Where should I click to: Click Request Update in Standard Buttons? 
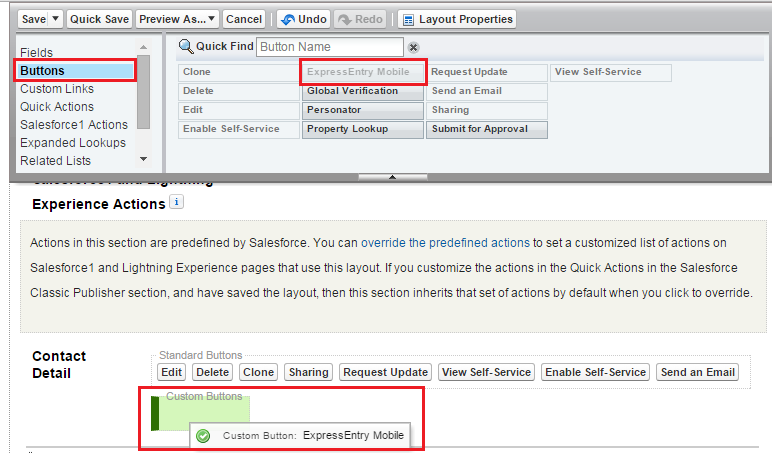(386, 372)
